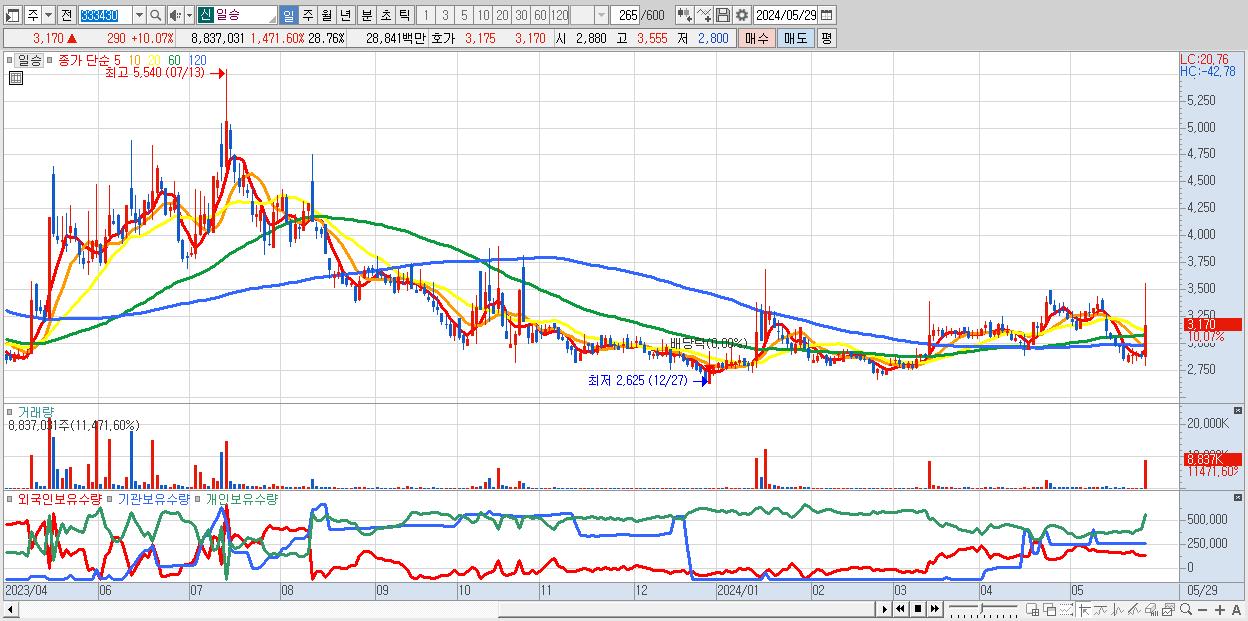Select the 일 daily period button
This screenshot has height=621, width=1248.
288,15
